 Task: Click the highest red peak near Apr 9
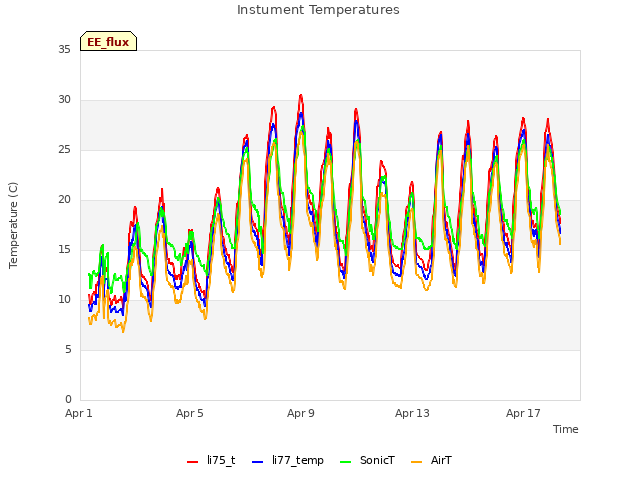[x=301, y=96]
